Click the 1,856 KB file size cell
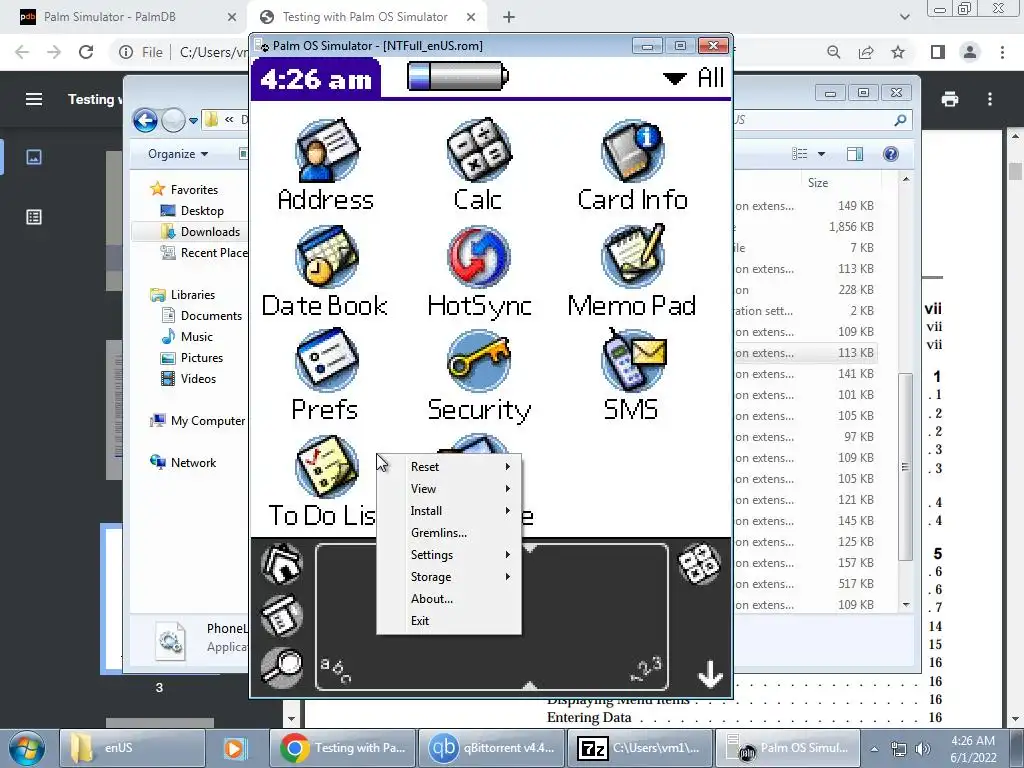Image resolution: width=1024 pixels, height=768 pixels. point(851,227)
